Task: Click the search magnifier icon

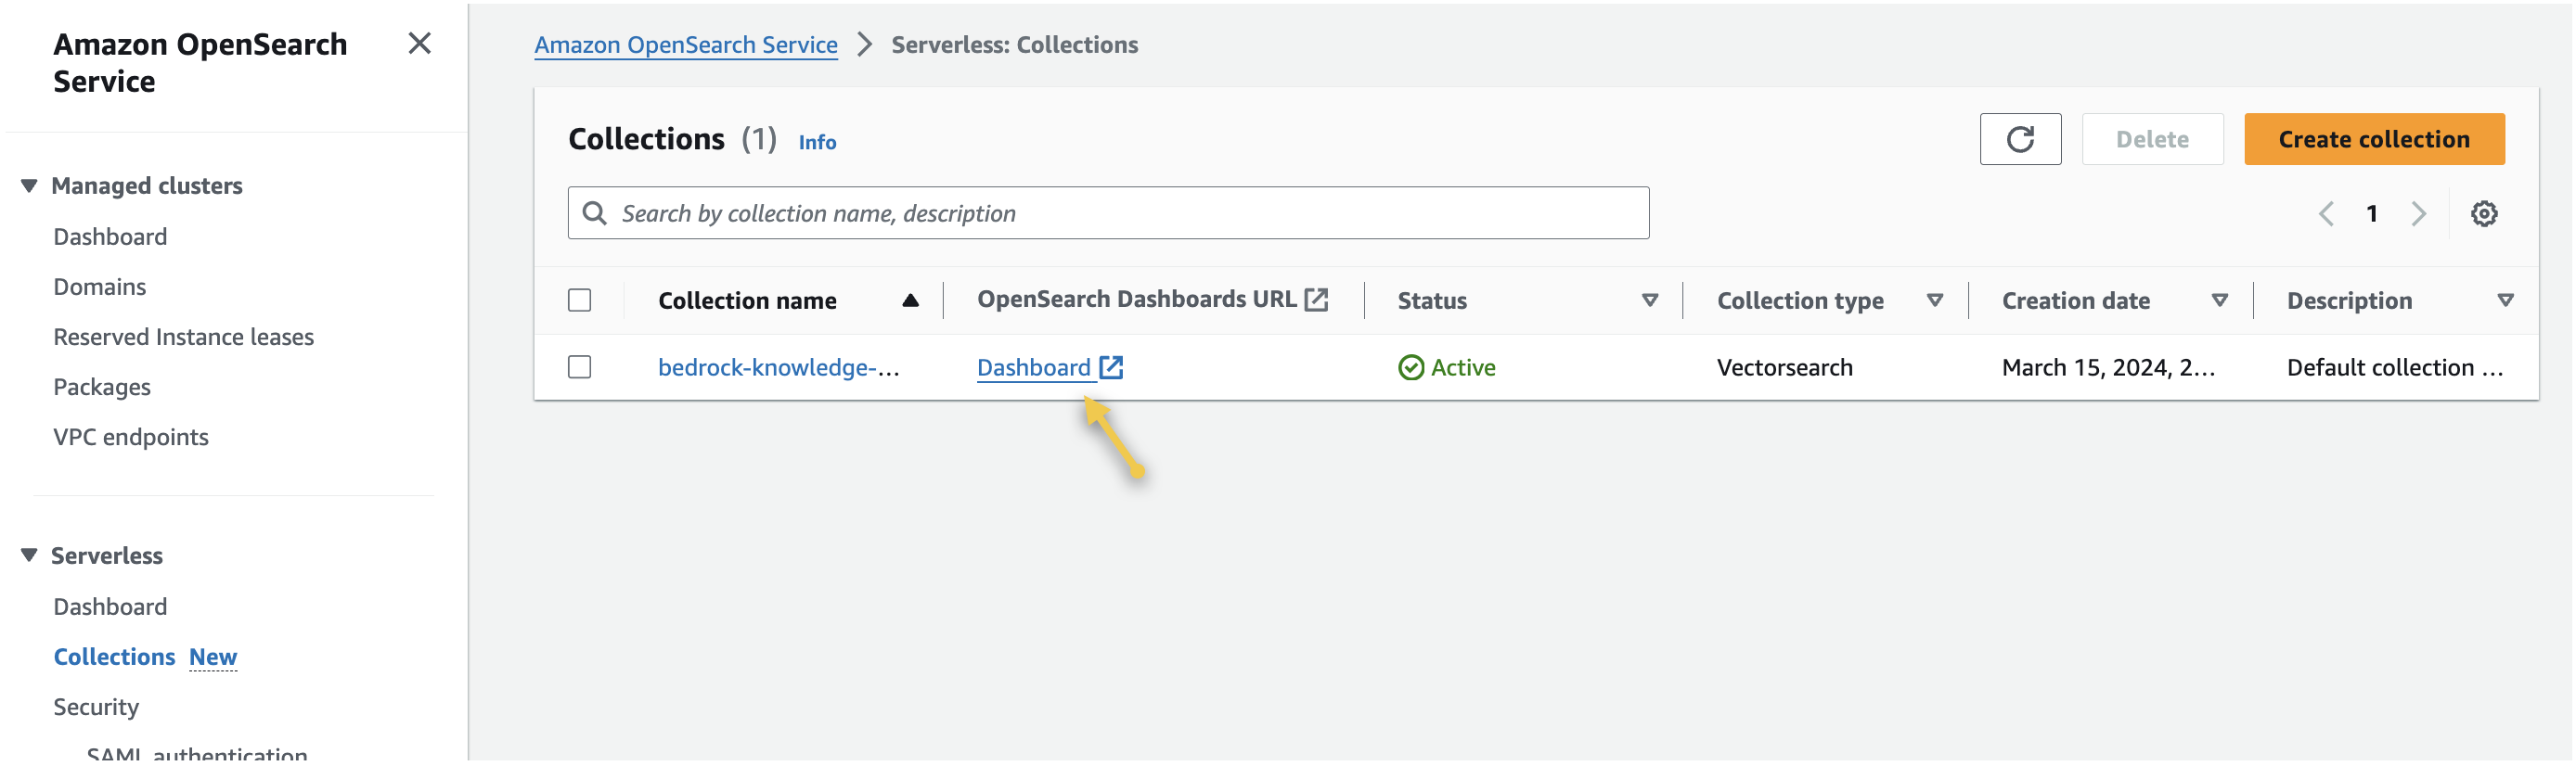Action: coord(594,213)
